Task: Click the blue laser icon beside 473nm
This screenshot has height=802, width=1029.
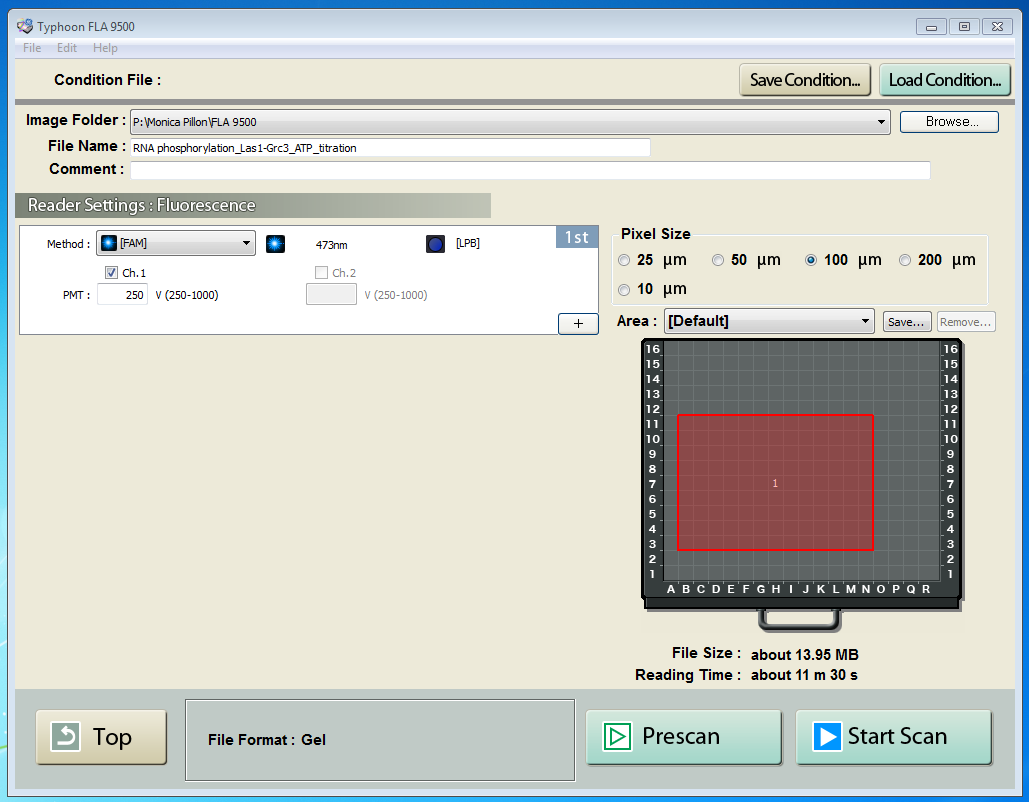Action: tap(276, 244)
